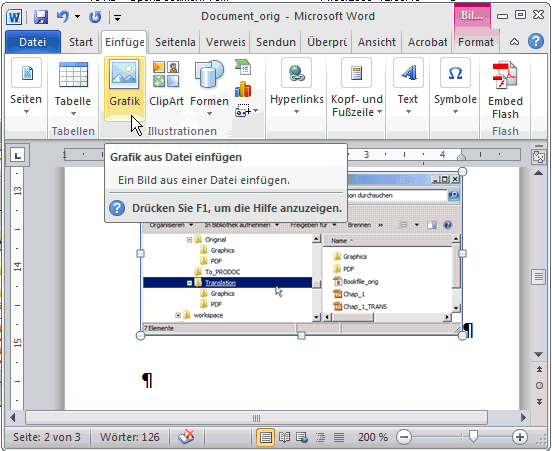Viewport: 552px width, 451px height.
Task: Toggle the ruler display button above scrollbar
Action: click(x=539, y=157)
